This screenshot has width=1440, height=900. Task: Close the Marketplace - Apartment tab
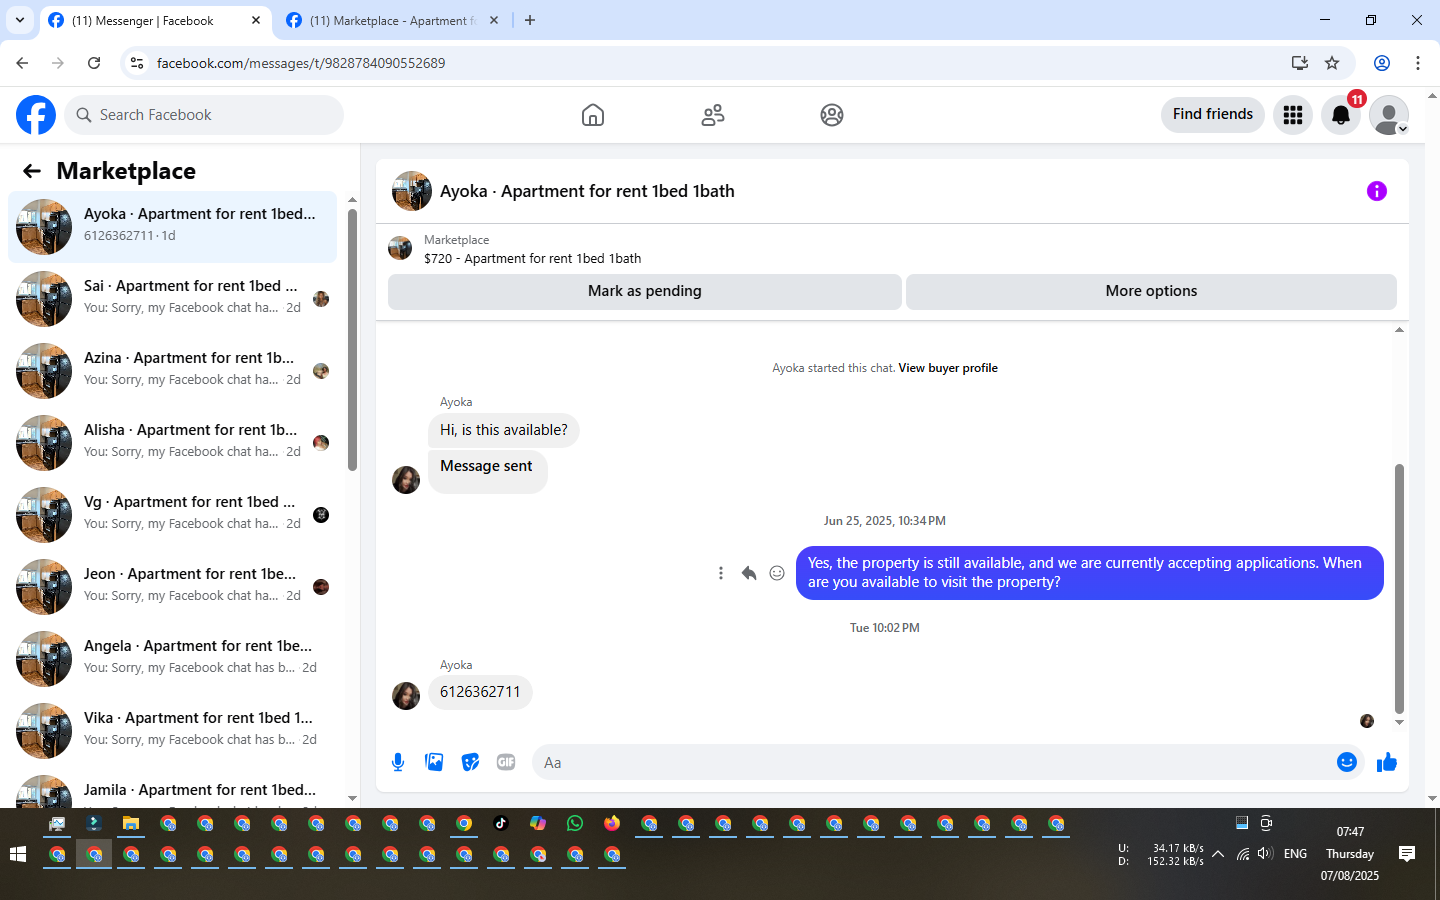[x=494, y=20]
